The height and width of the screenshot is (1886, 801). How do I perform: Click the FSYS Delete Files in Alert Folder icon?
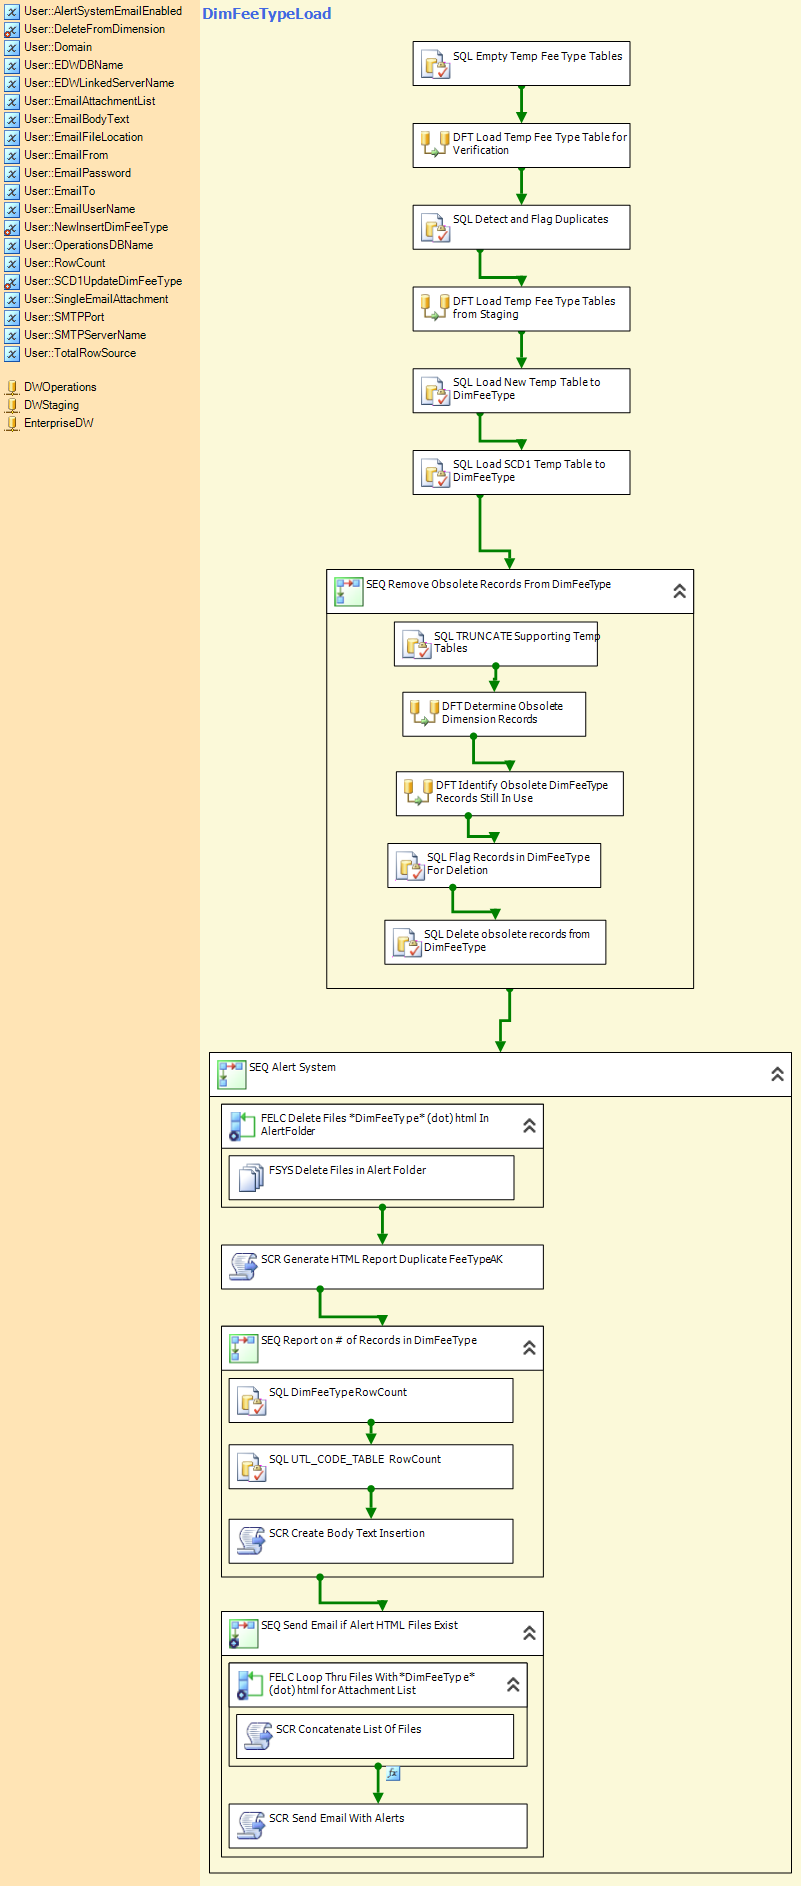click(252, 1179)
